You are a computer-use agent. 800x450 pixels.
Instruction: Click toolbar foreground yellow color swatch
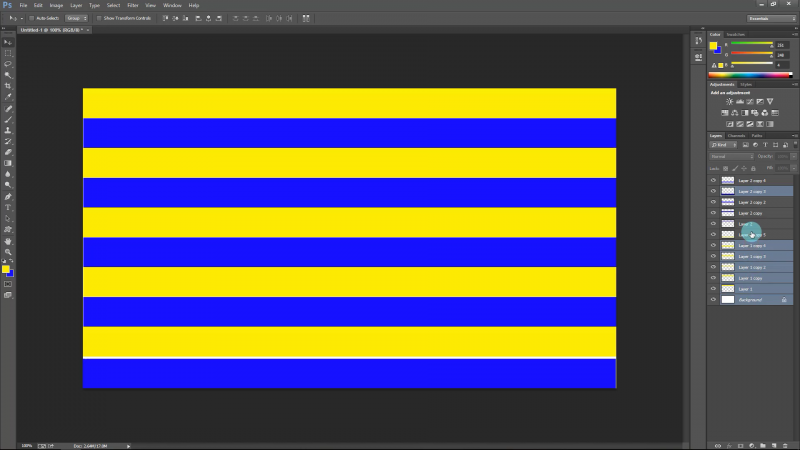pyautogui.click(x=5, y=269)
